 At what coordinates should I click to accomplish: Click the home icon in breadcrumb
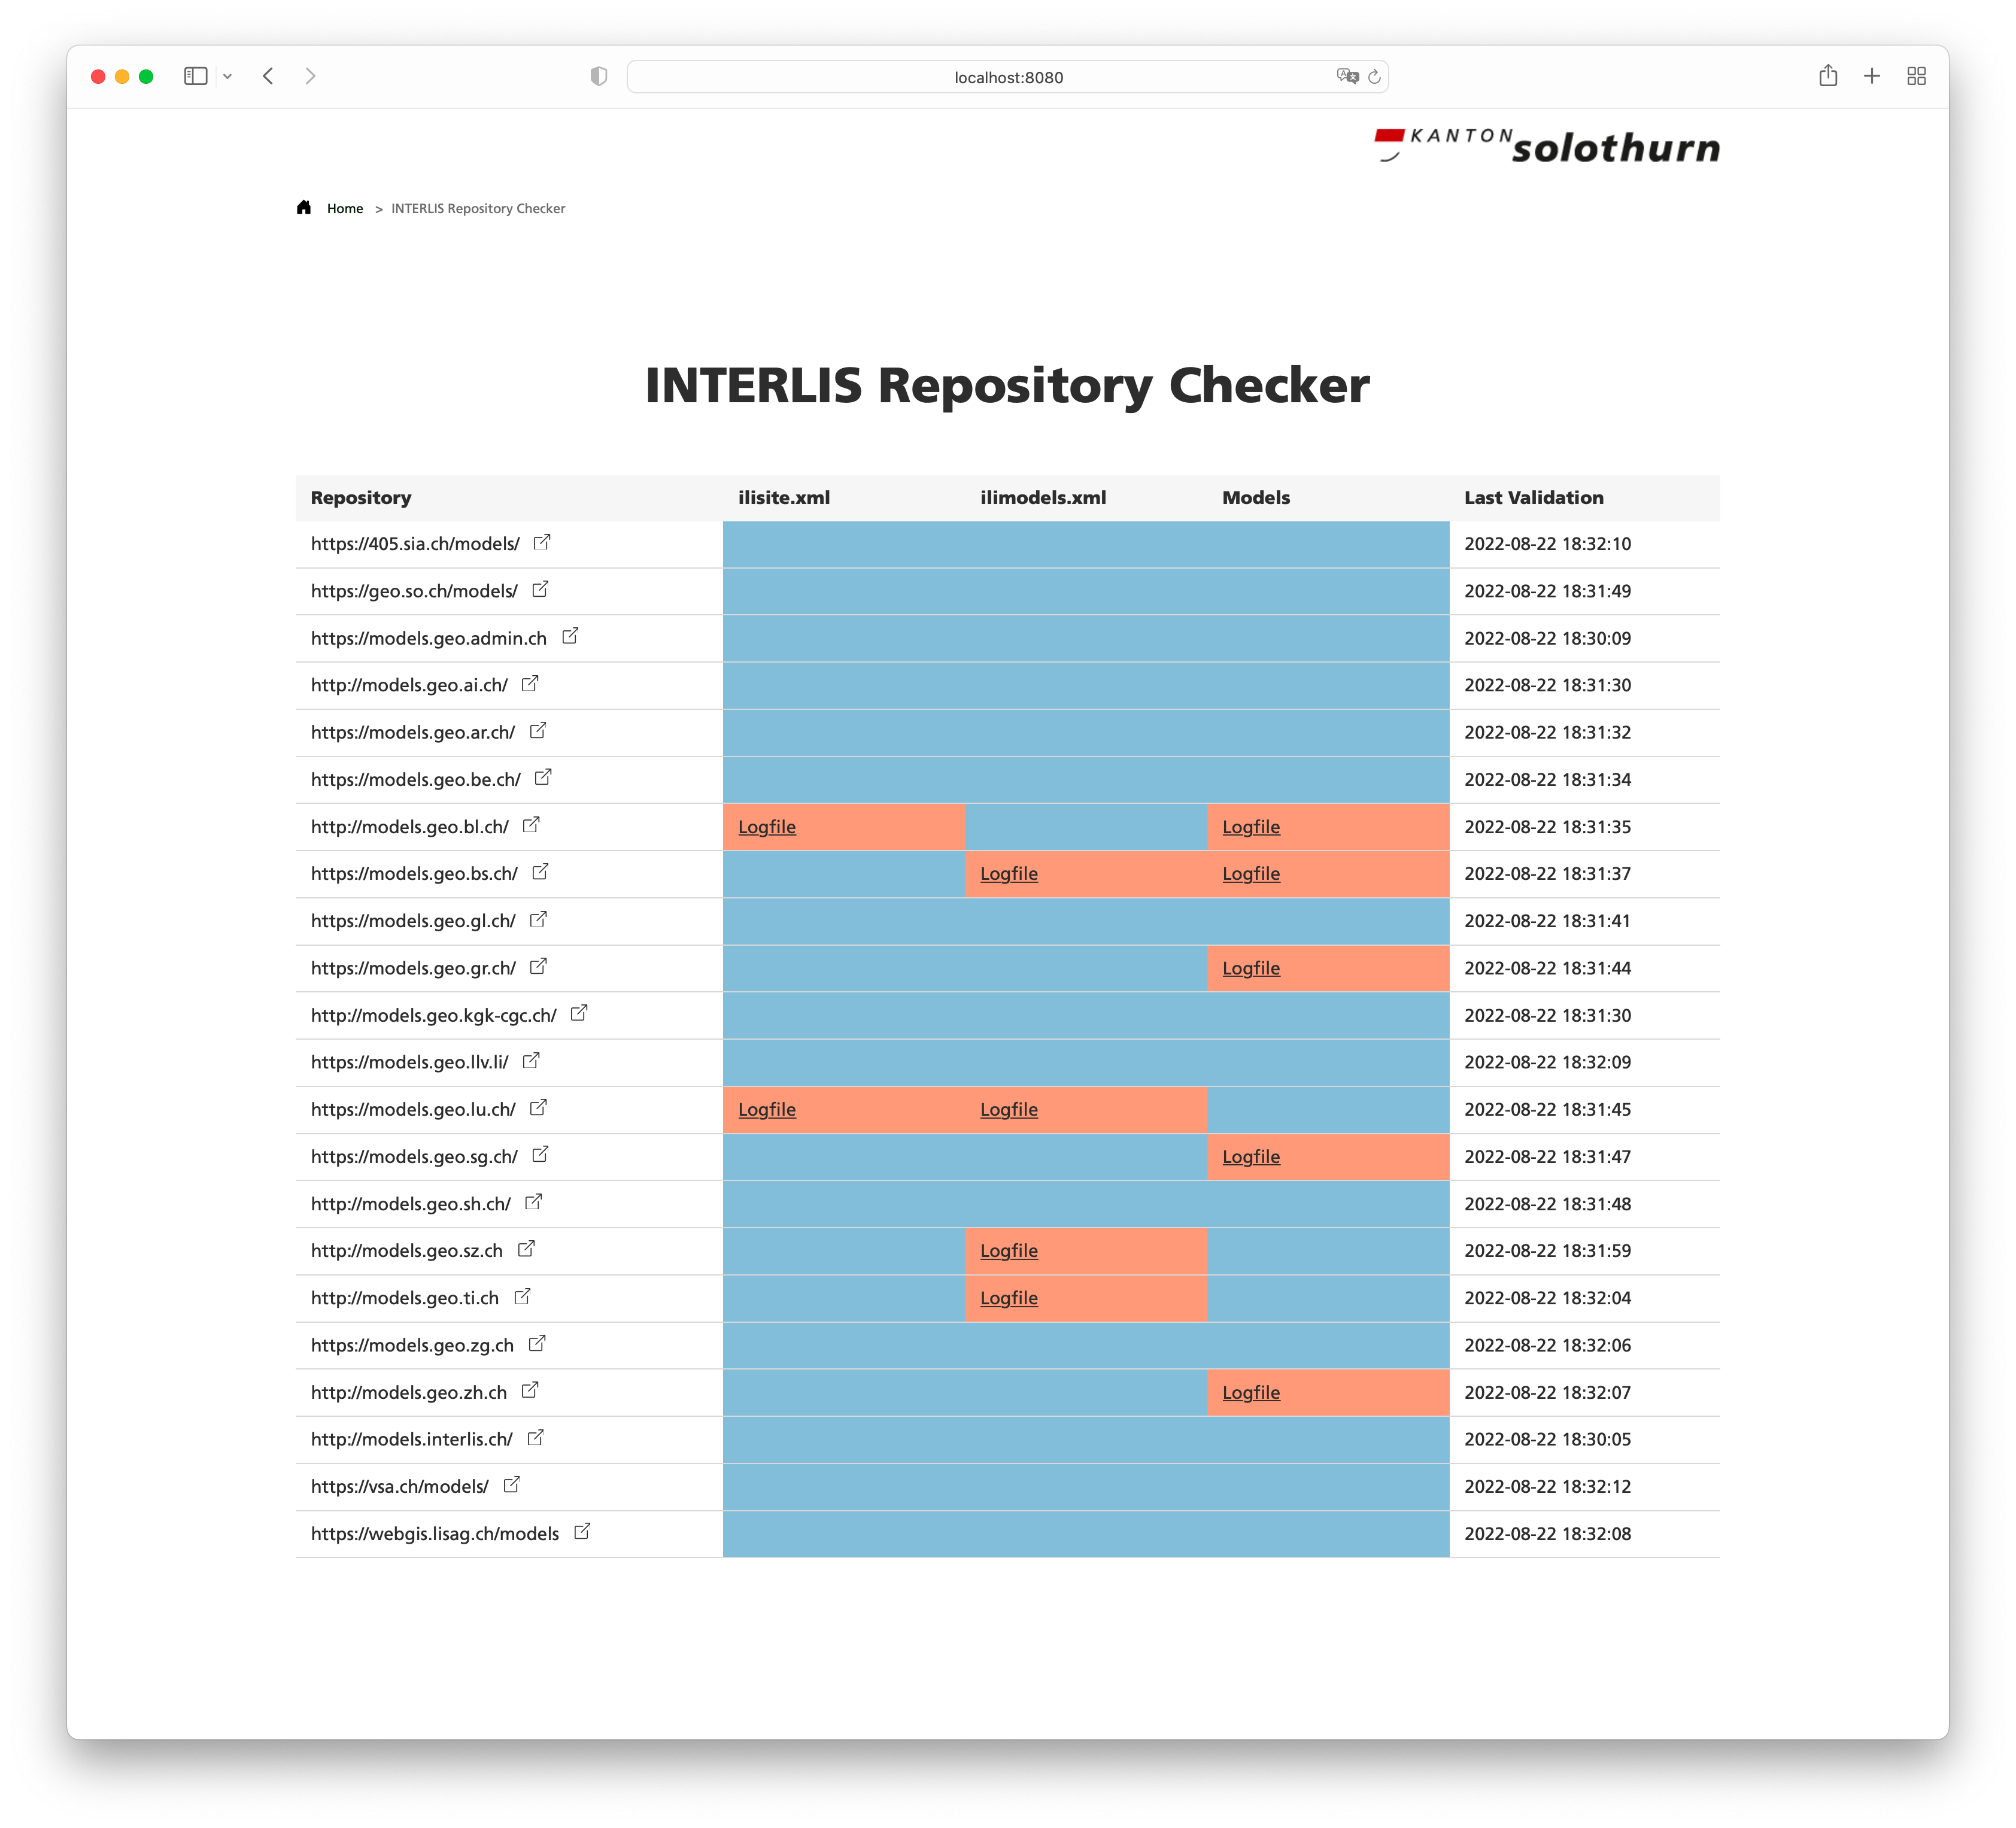pyautogui.click(x=304, y=207)
